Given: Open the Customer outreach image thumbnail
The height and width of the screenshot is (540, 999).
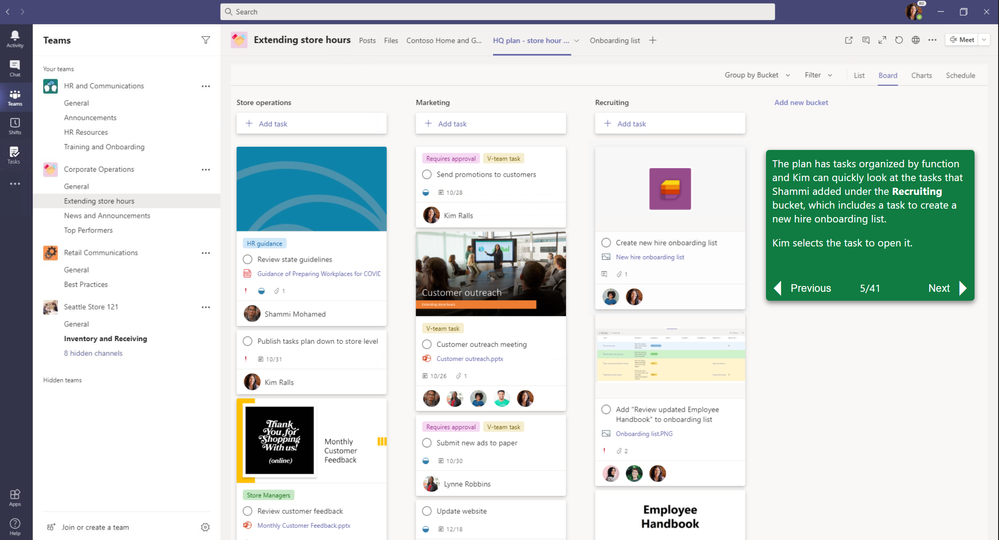Looking at the screenshot, I should (x=491, y=274).
